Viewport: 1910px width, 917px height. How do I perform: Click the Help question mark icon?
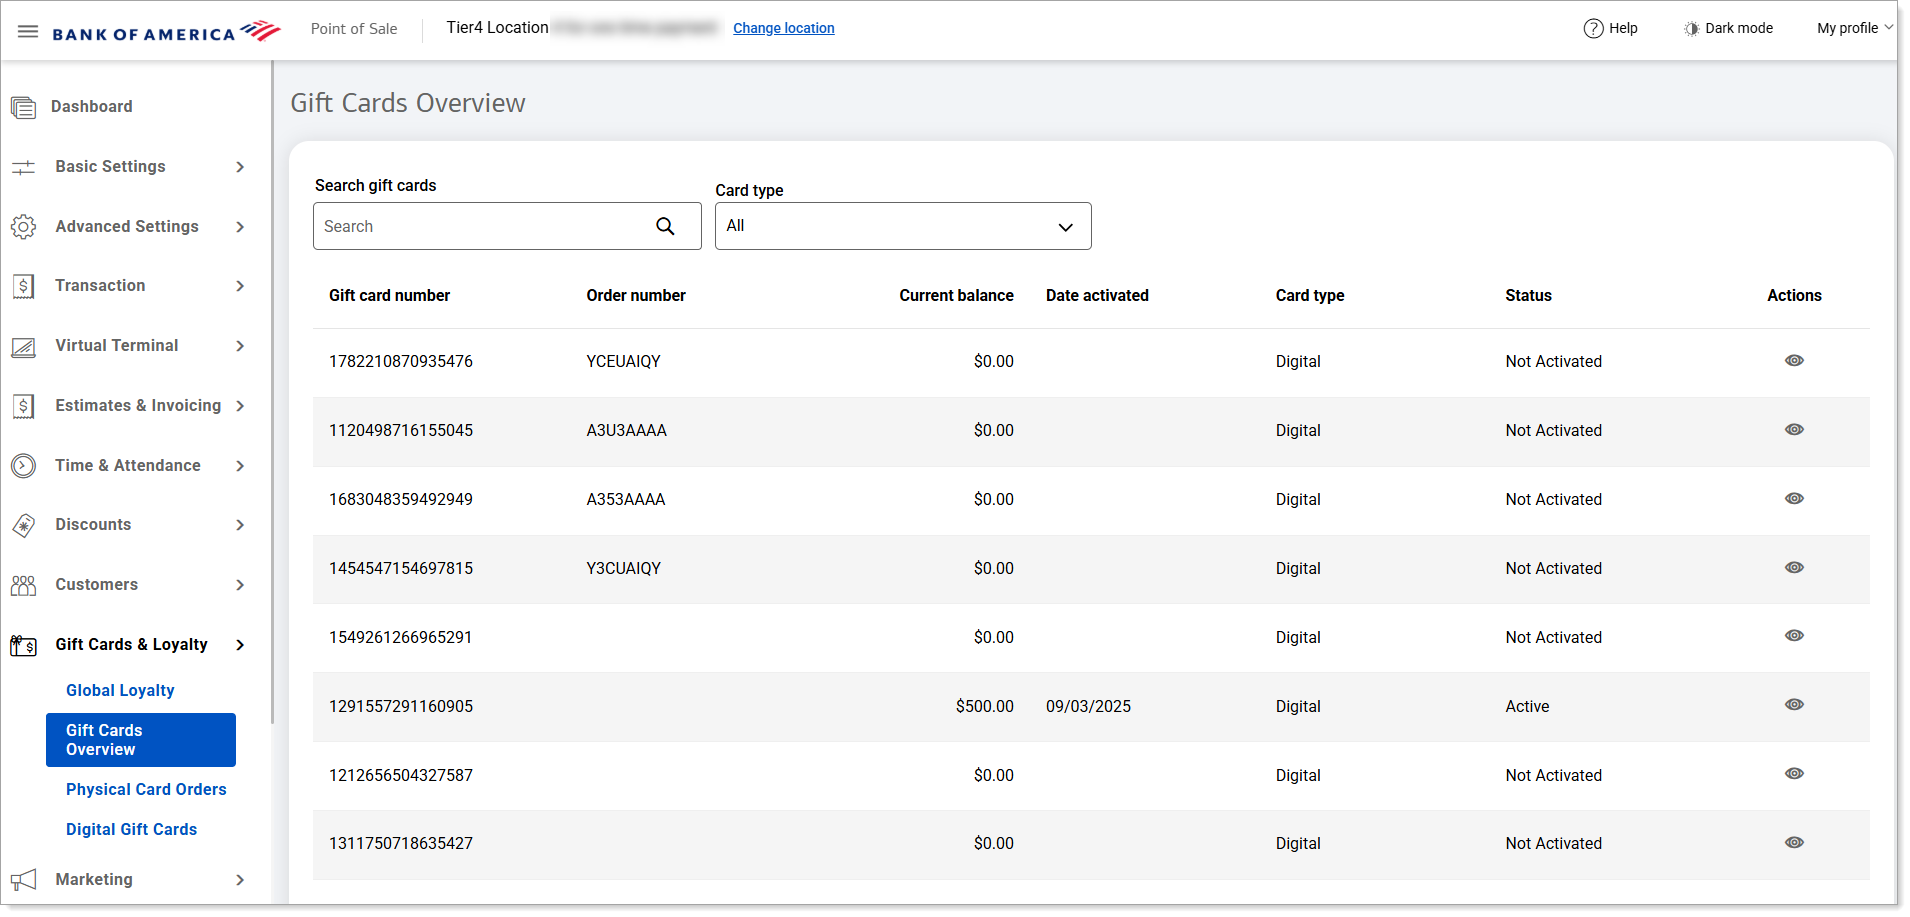(x=1593, y=29)
